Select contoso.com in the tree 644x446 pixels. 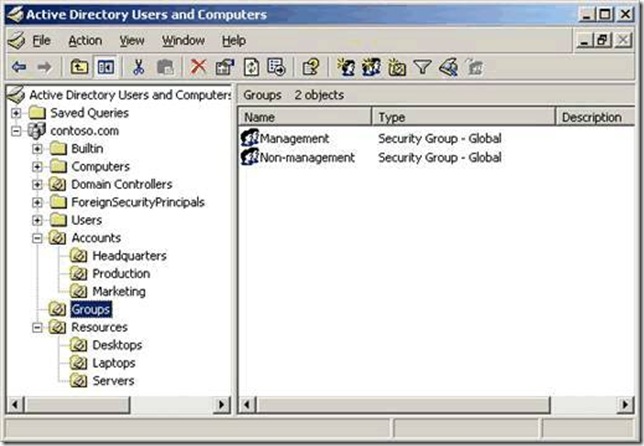click(x=85, y=131)
